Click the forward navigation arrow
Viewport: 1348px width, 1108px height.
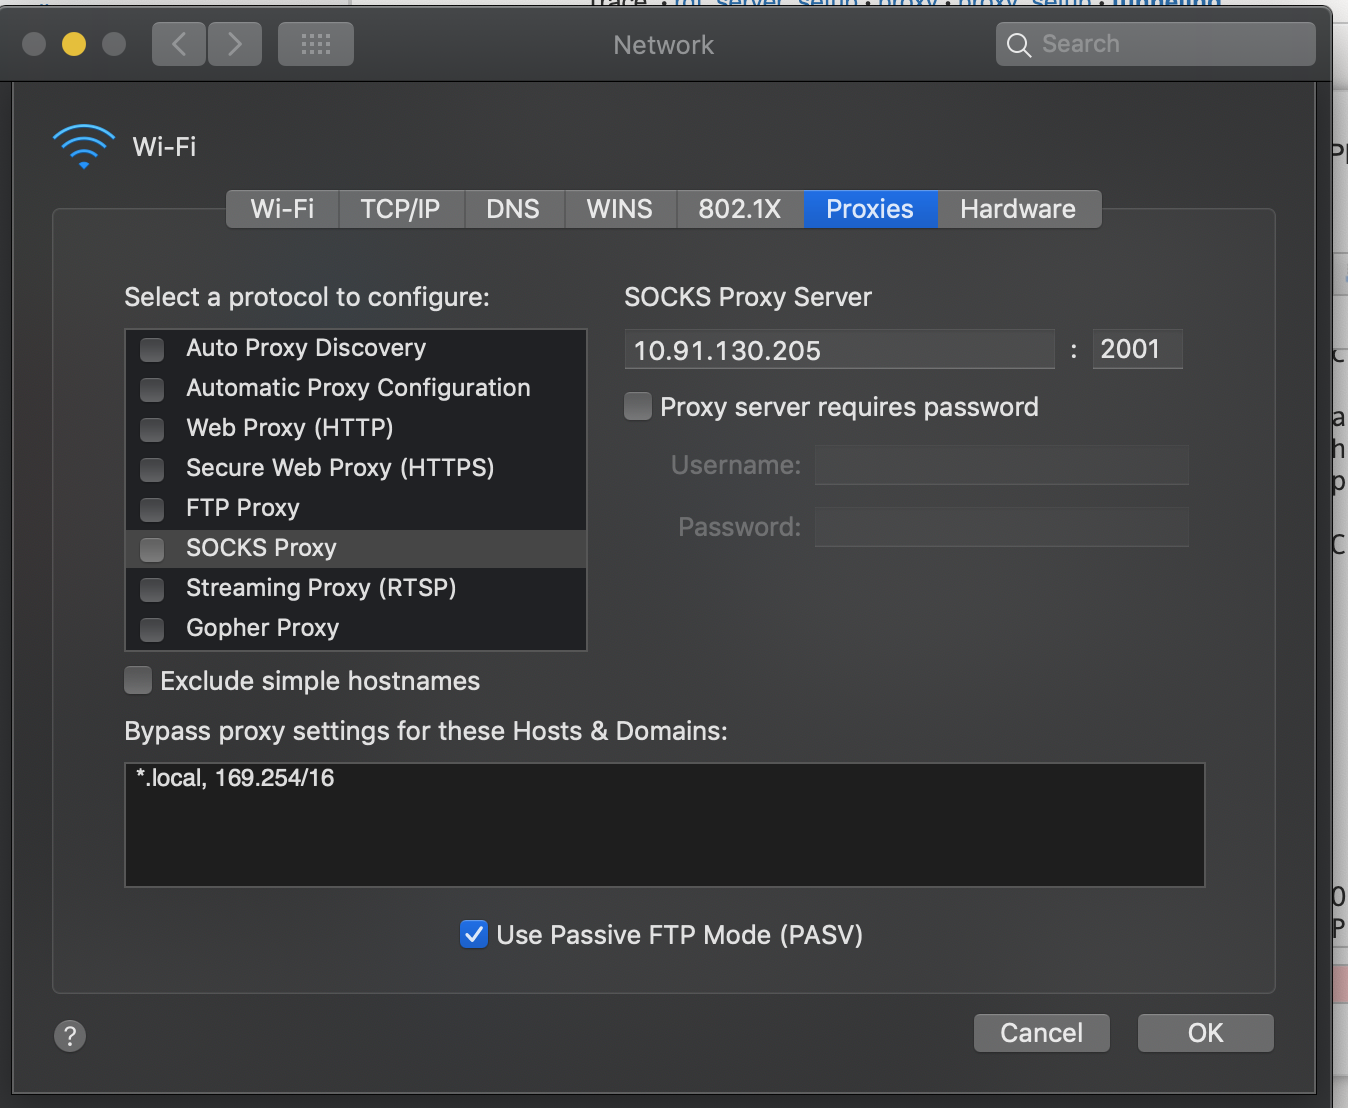pyautogui.click(x=235, y=44)
